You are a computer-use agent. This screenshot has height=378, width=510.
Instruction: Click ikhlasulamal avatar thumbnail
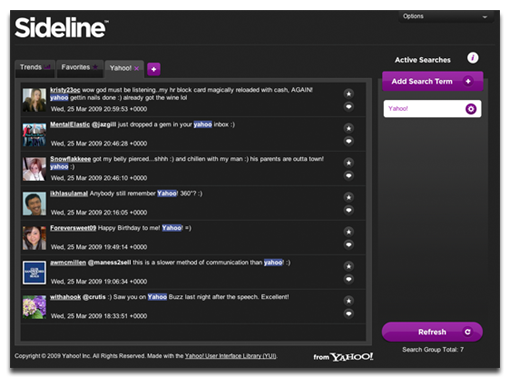click(x=34, y=204)
